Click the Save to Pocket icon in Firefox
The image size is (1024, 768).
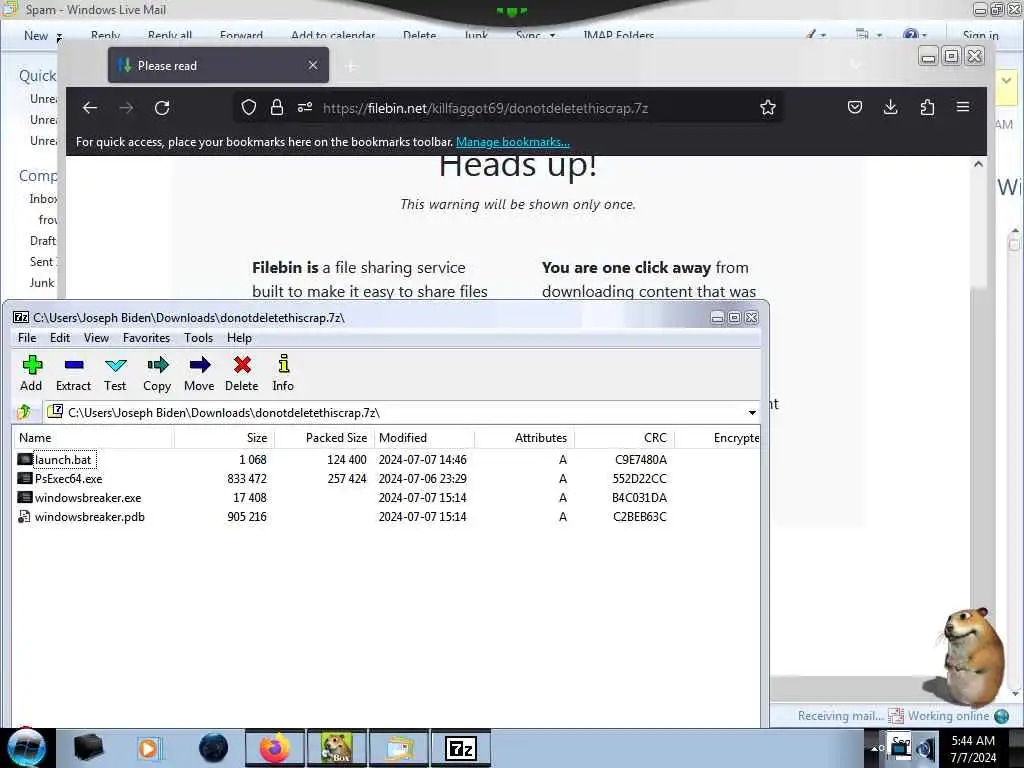point(855,107)
